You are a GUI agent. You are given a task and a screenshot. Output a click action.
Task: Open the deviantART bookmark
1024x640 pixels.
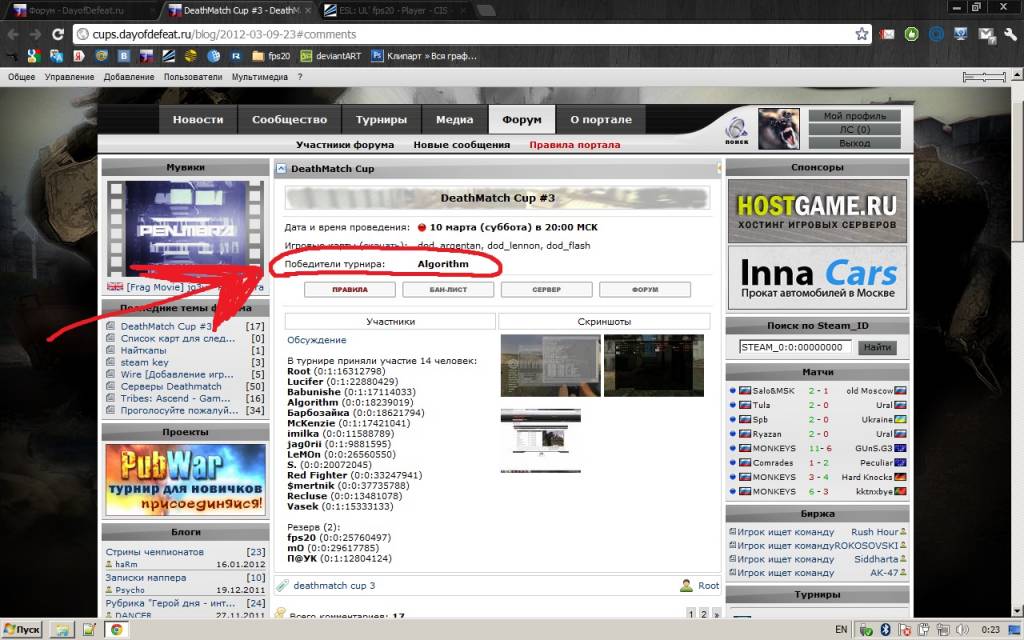click(x=330, y=56)
